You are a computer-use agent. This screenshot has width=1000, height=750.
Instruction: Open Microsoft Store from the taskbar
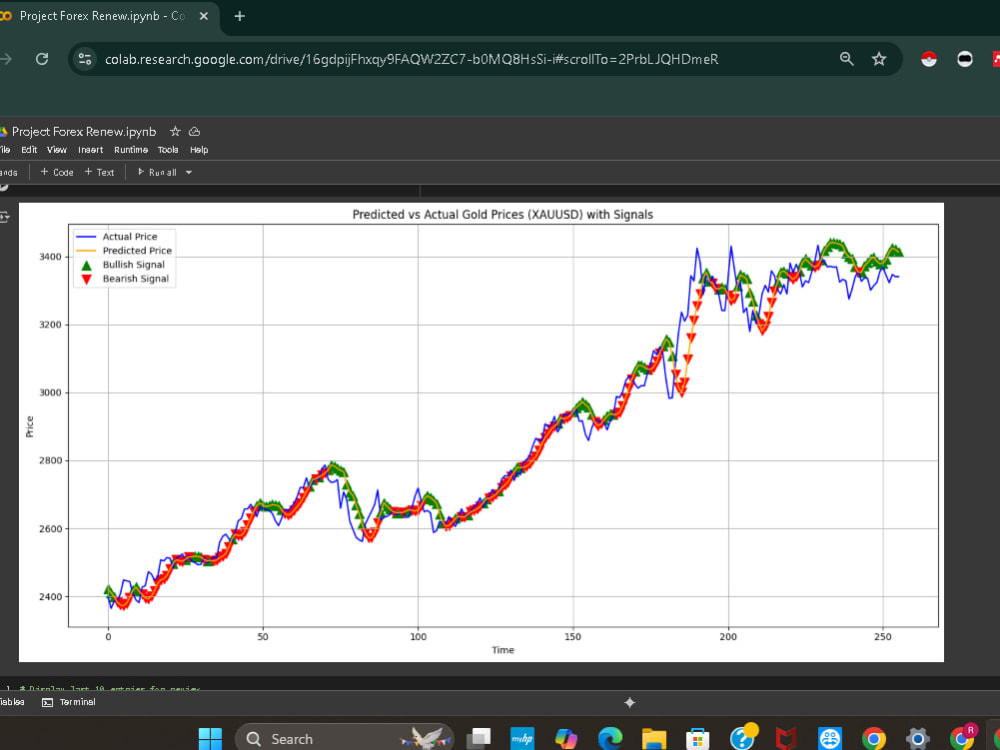pos(698,739)
